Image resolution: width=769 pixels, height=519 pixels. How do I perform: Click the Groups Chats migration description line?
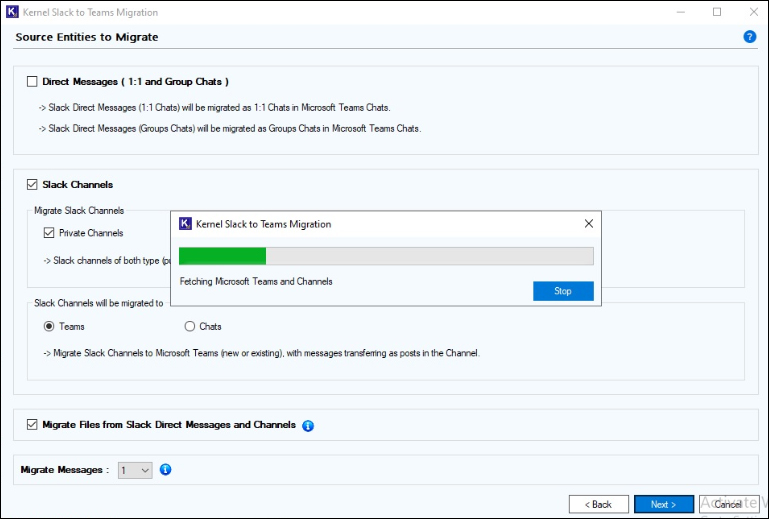(x=230, y=129)
